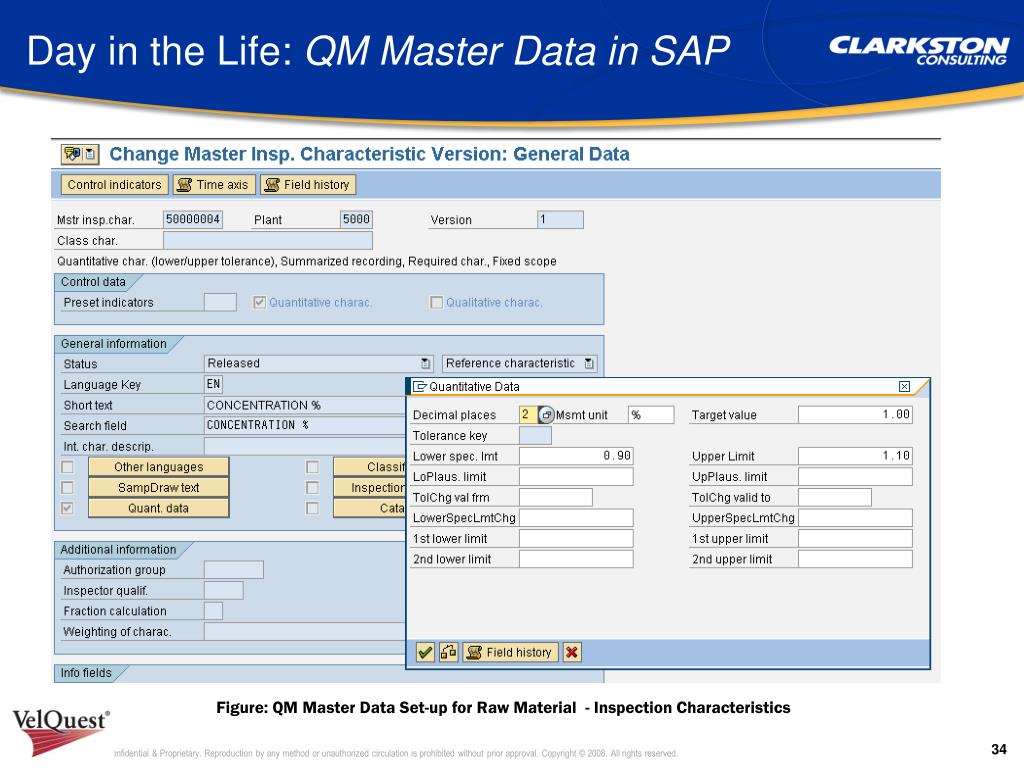Click the Quant. data button
1024x768 pixels.
point(159,508)
